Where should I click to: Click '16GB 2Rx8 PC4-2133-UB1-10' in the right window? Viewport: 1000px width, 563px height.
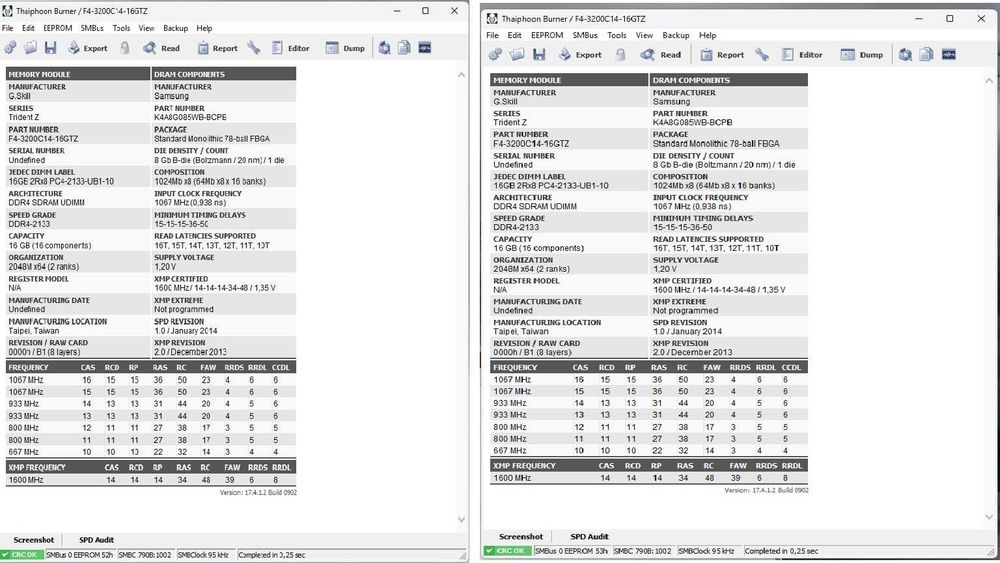[x=550, y=186]
